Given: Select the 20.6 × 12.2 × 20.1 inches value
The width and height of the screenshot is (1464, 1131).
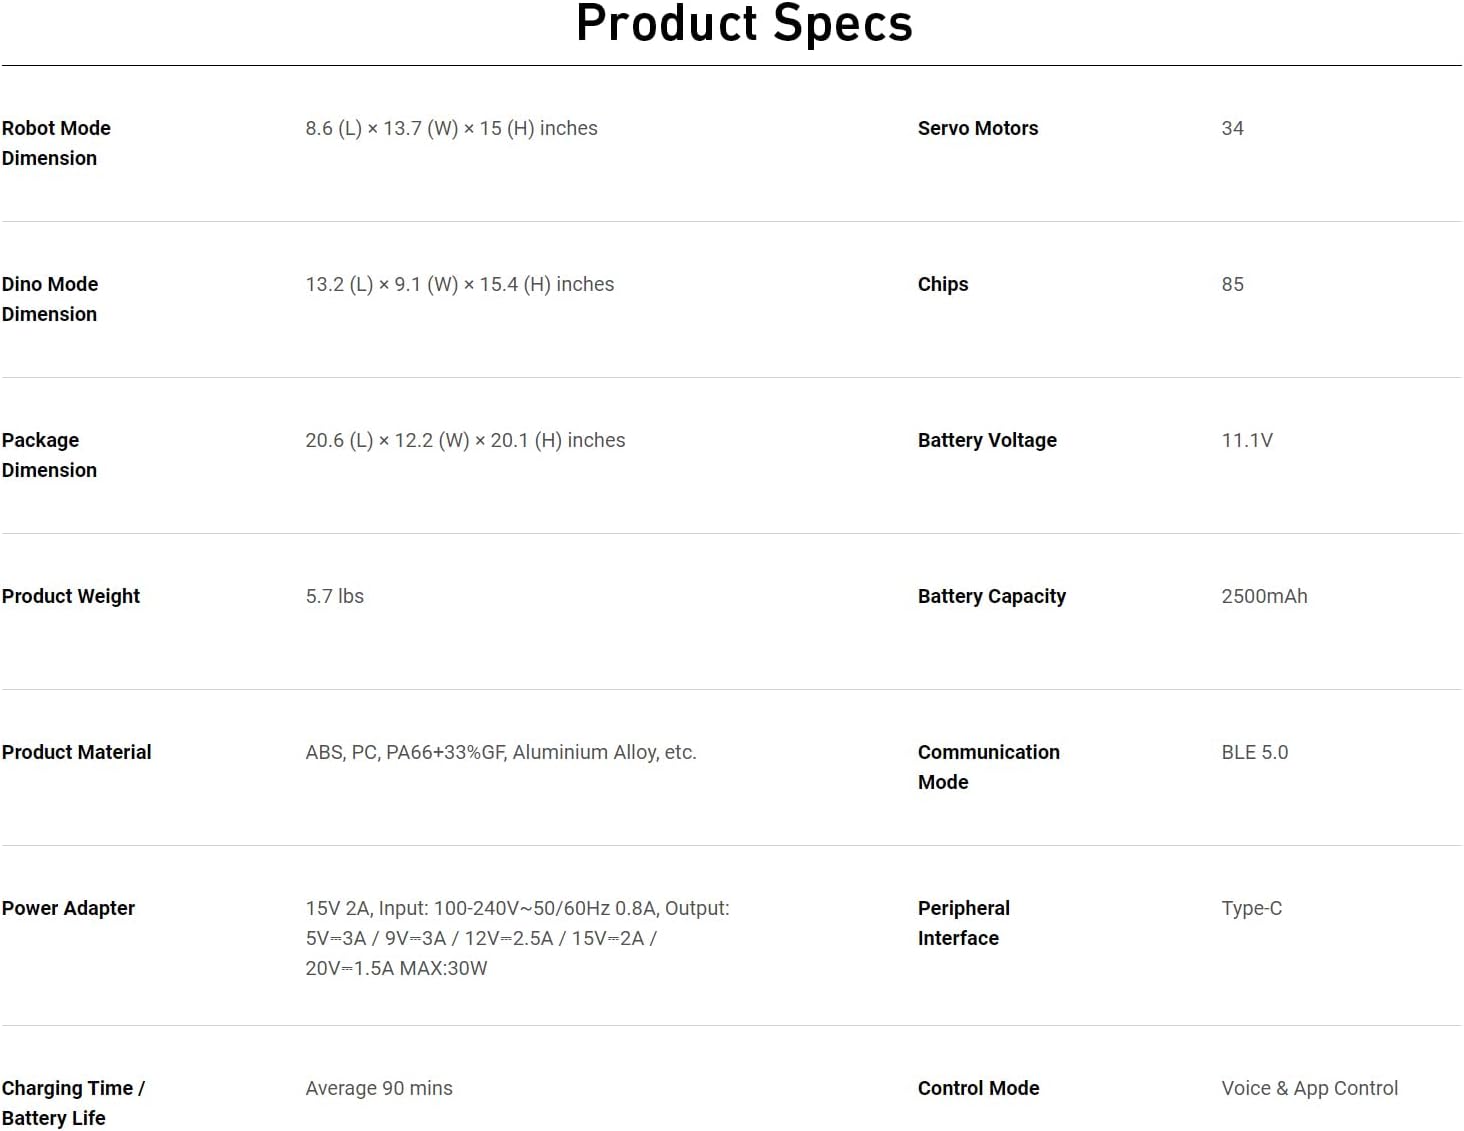Looking at the screenshot, I should 465,440.
